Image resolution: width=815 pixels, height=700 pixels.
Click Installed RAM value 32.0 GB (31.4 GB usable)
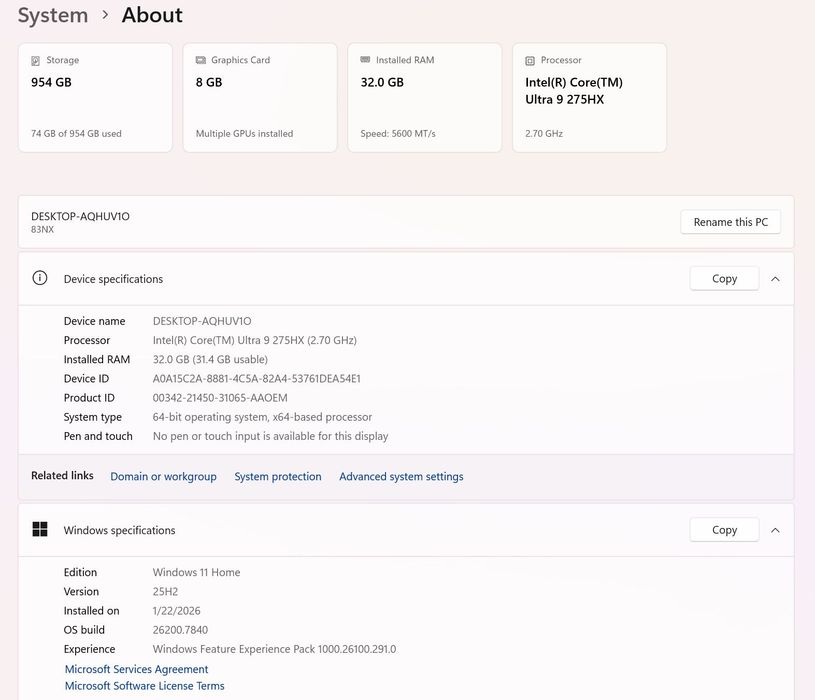210,360
